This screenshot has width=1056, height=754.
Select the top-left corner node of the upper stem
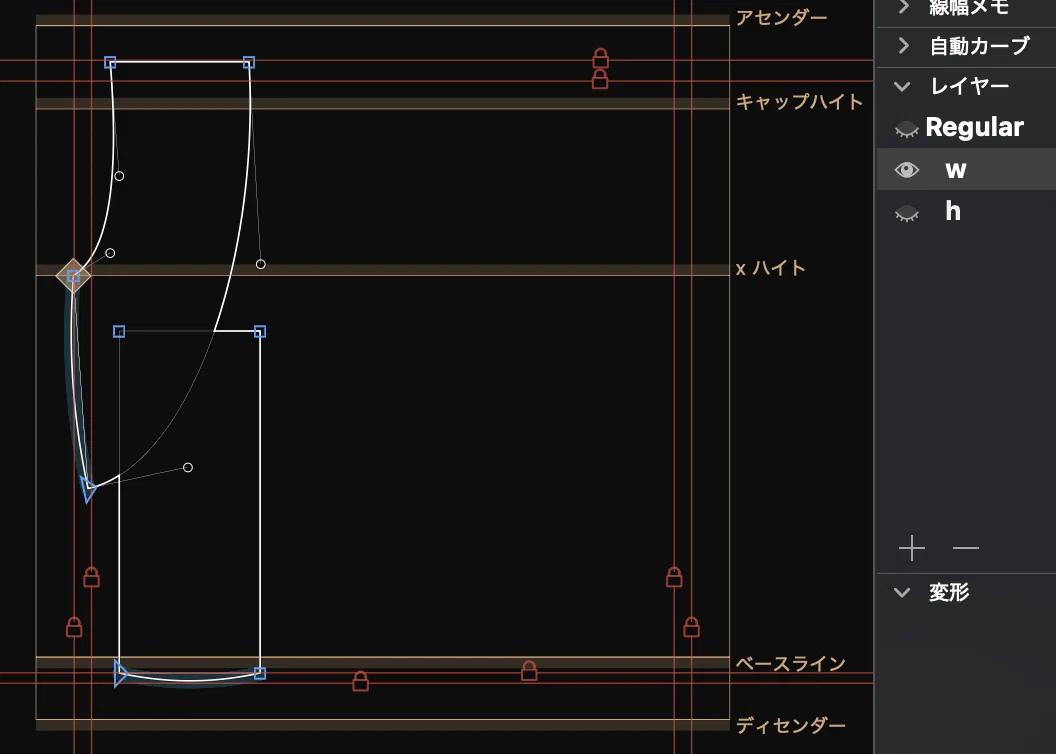(110, 63)
